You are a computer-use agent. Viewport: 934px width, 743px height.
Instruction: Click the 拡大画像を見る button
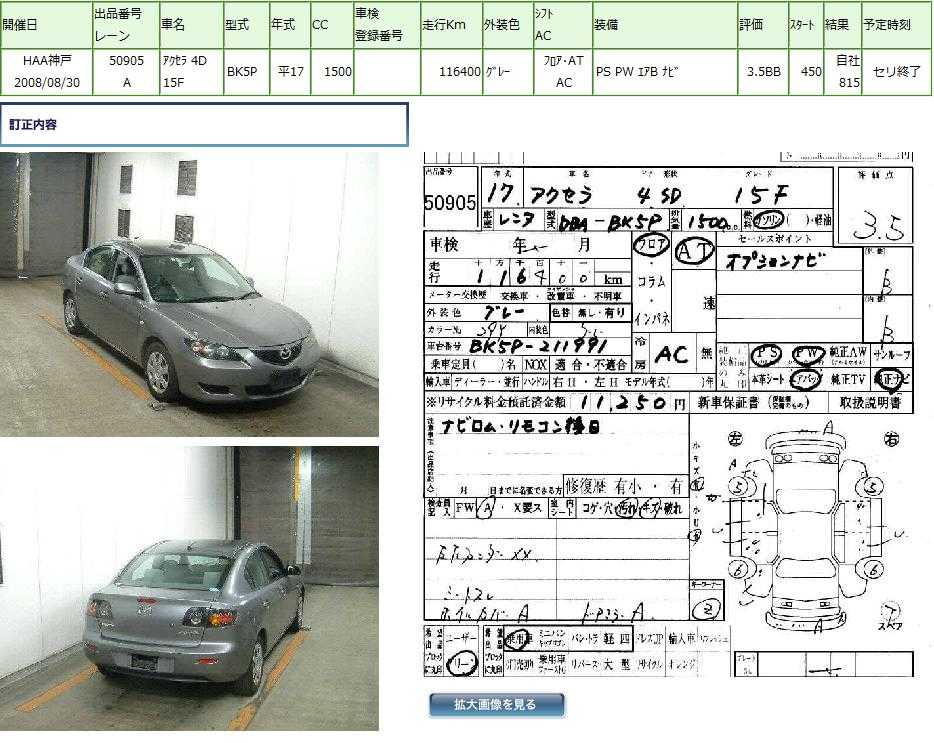pos(496,705)
